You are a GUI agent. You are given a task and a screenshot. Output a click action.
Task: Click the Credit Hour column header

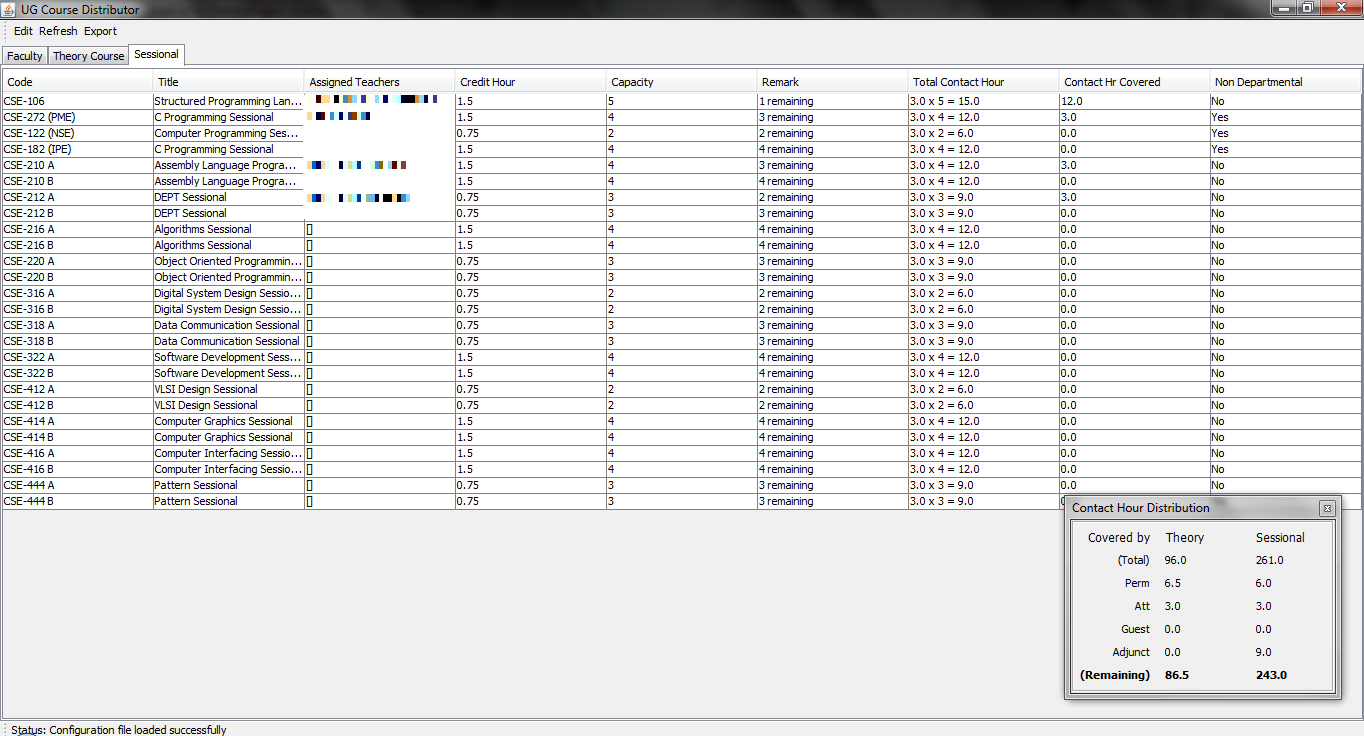coord(530,82)
